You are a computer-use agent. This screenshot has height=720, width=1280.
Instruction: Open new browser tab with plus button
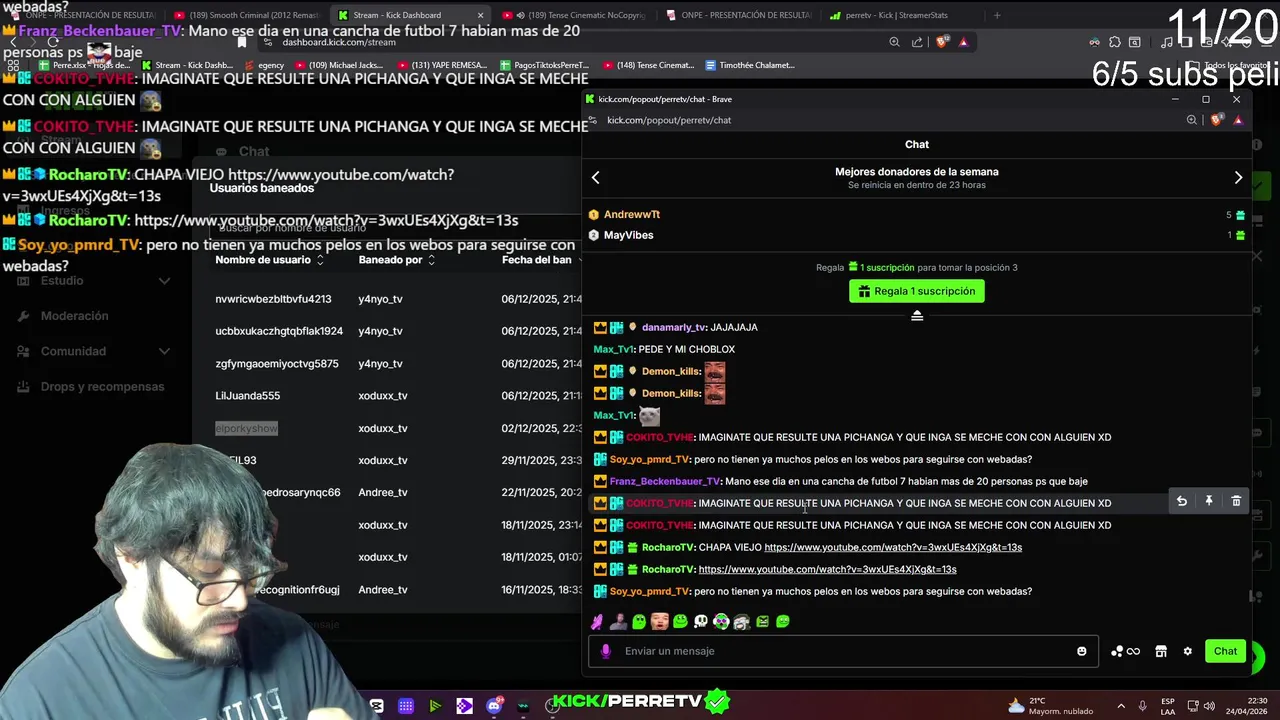997,15
